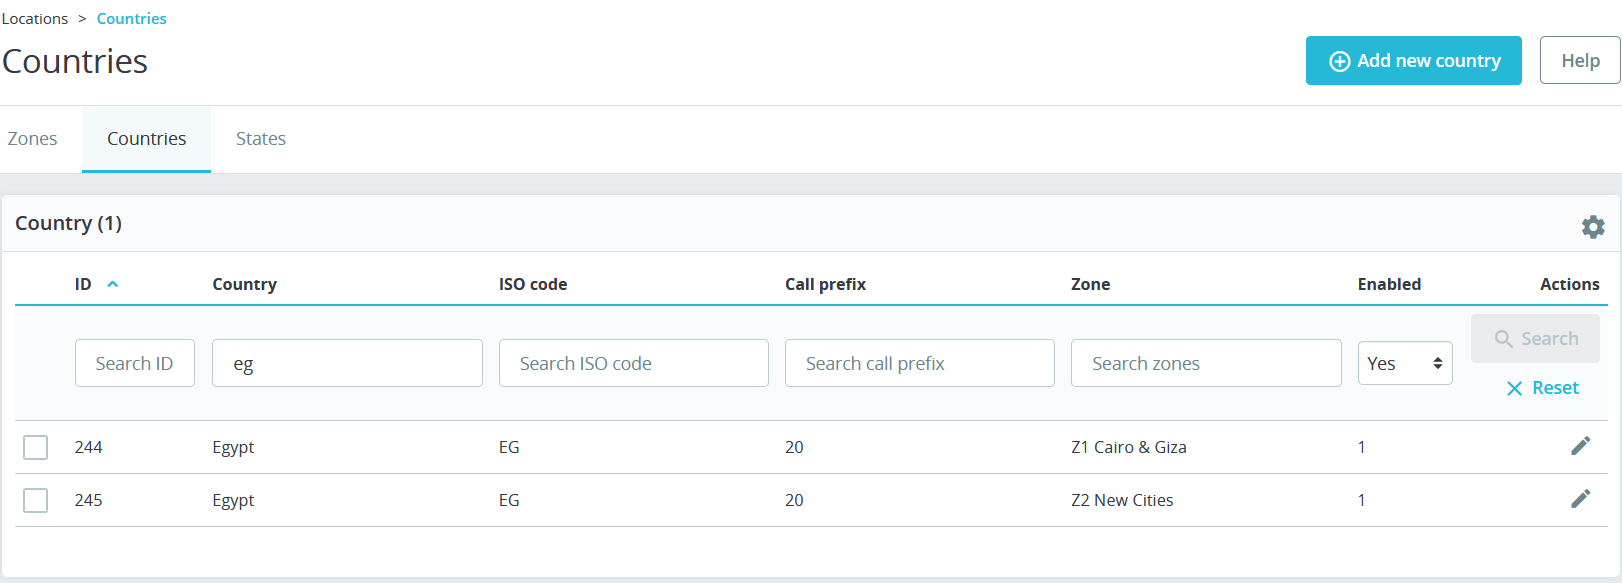Select checkbox for row ID 245

point(36,500)
